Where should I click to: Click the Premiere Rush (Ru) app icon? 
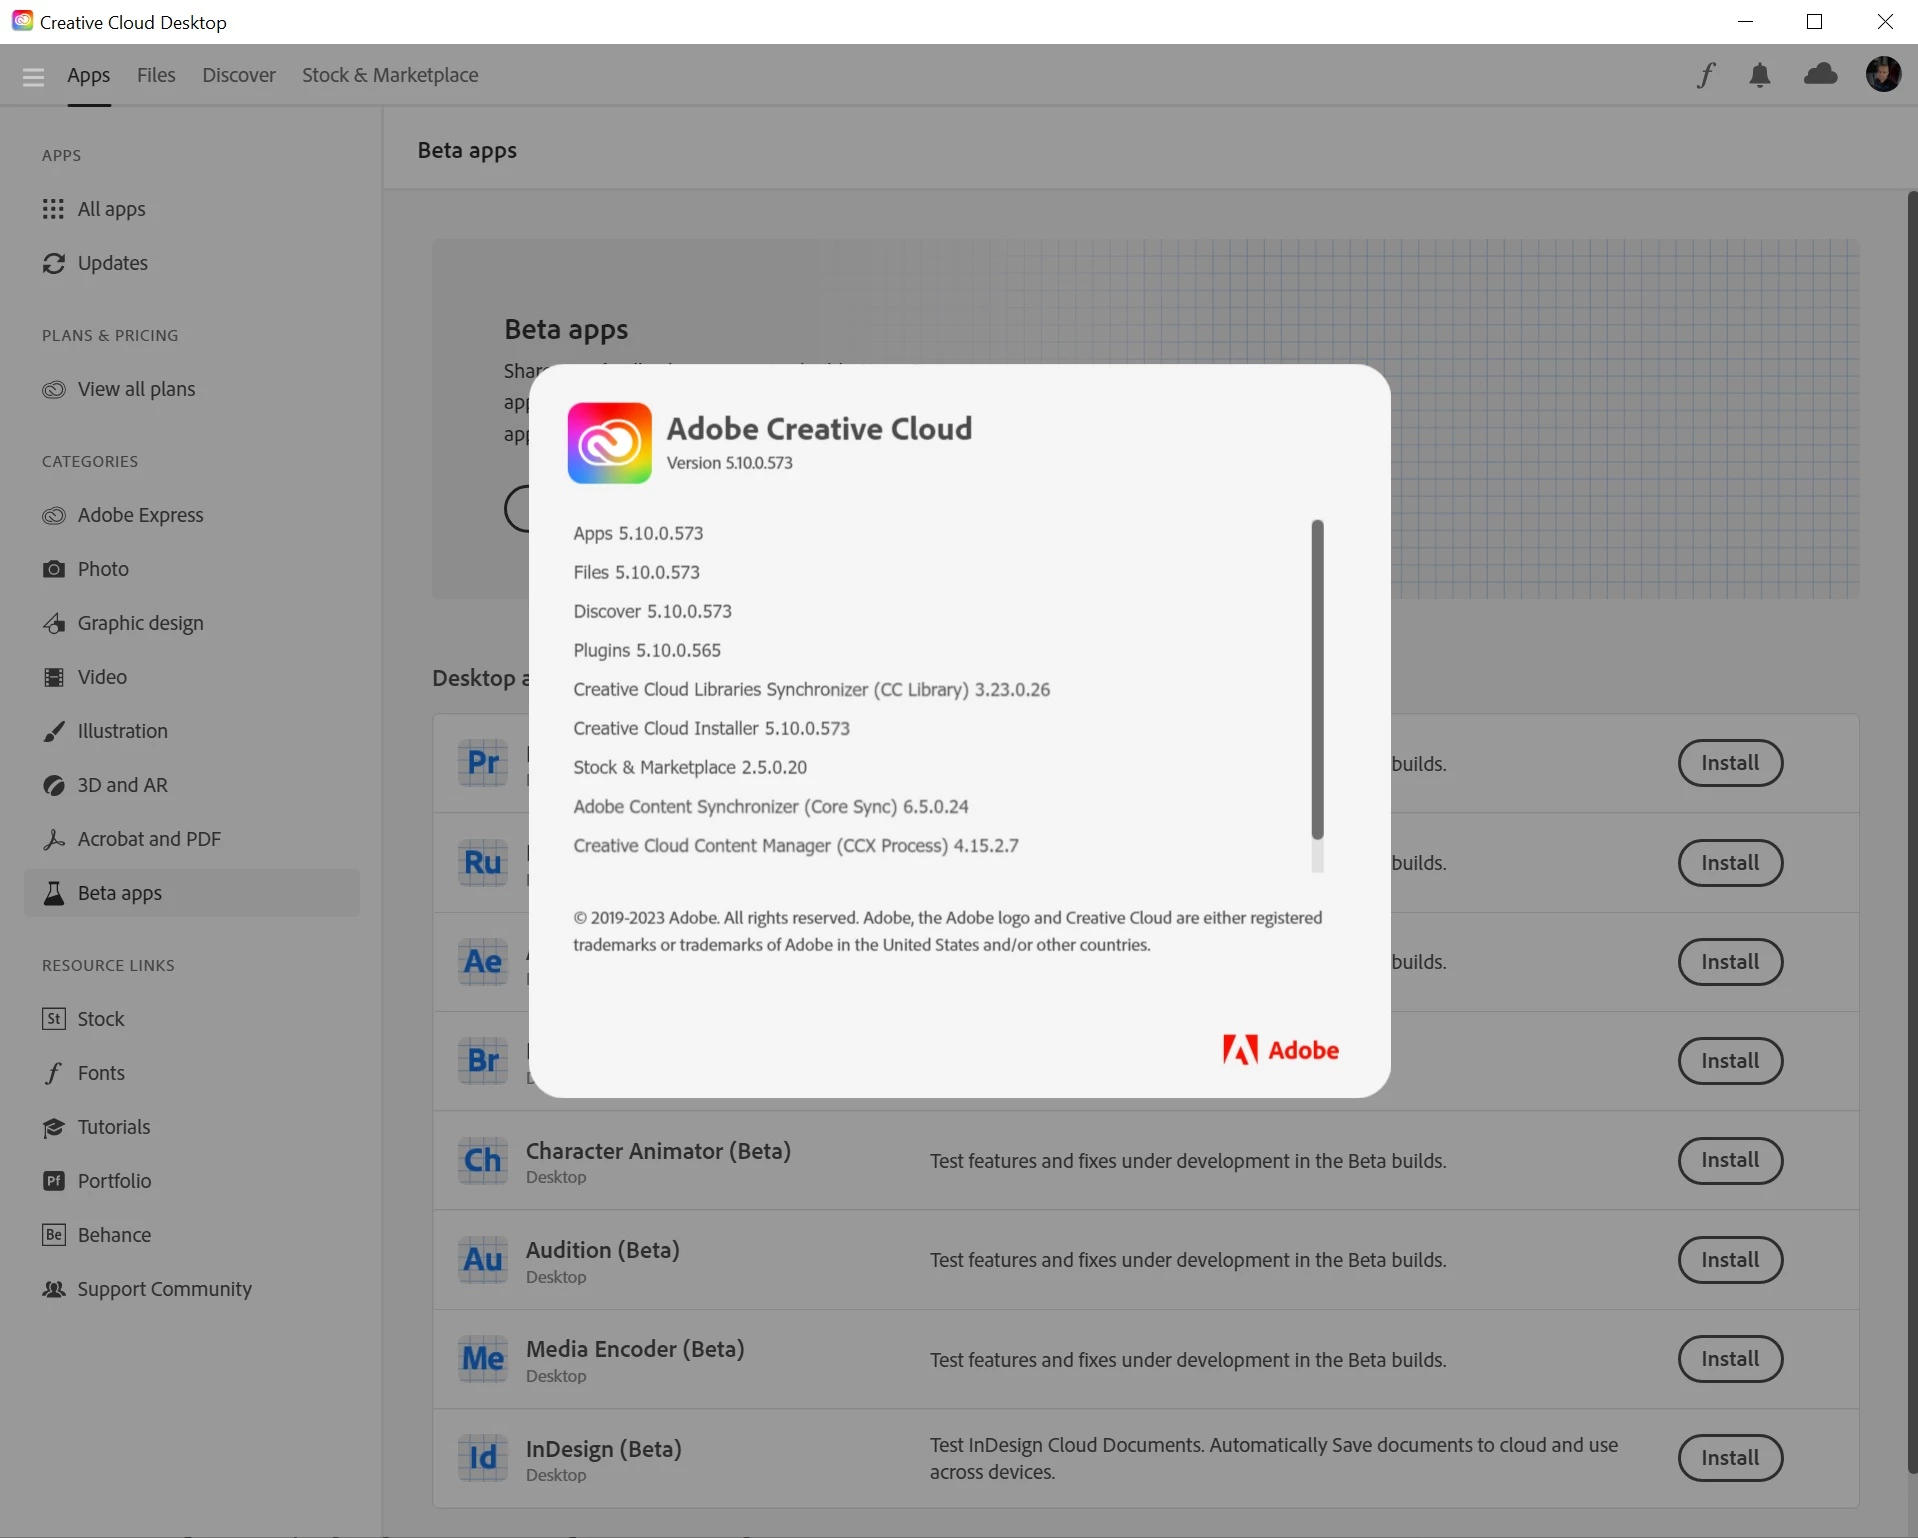[x=483, y=862]
